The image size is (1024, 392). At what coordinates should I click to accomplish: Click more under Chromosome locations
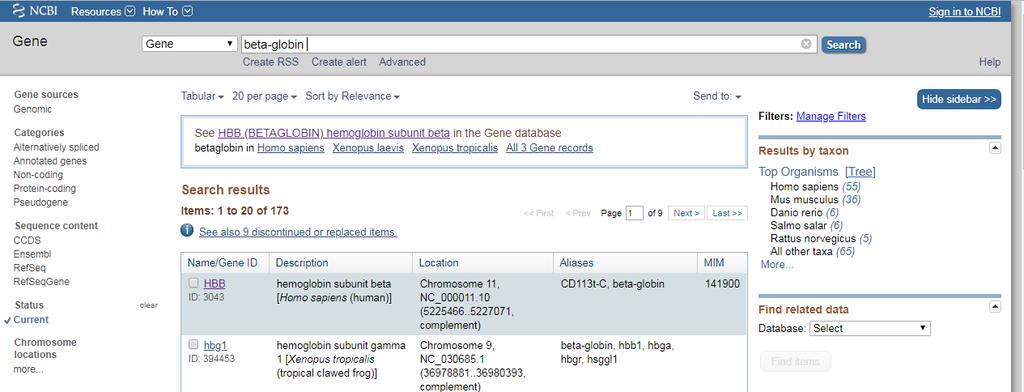[29, 369]
